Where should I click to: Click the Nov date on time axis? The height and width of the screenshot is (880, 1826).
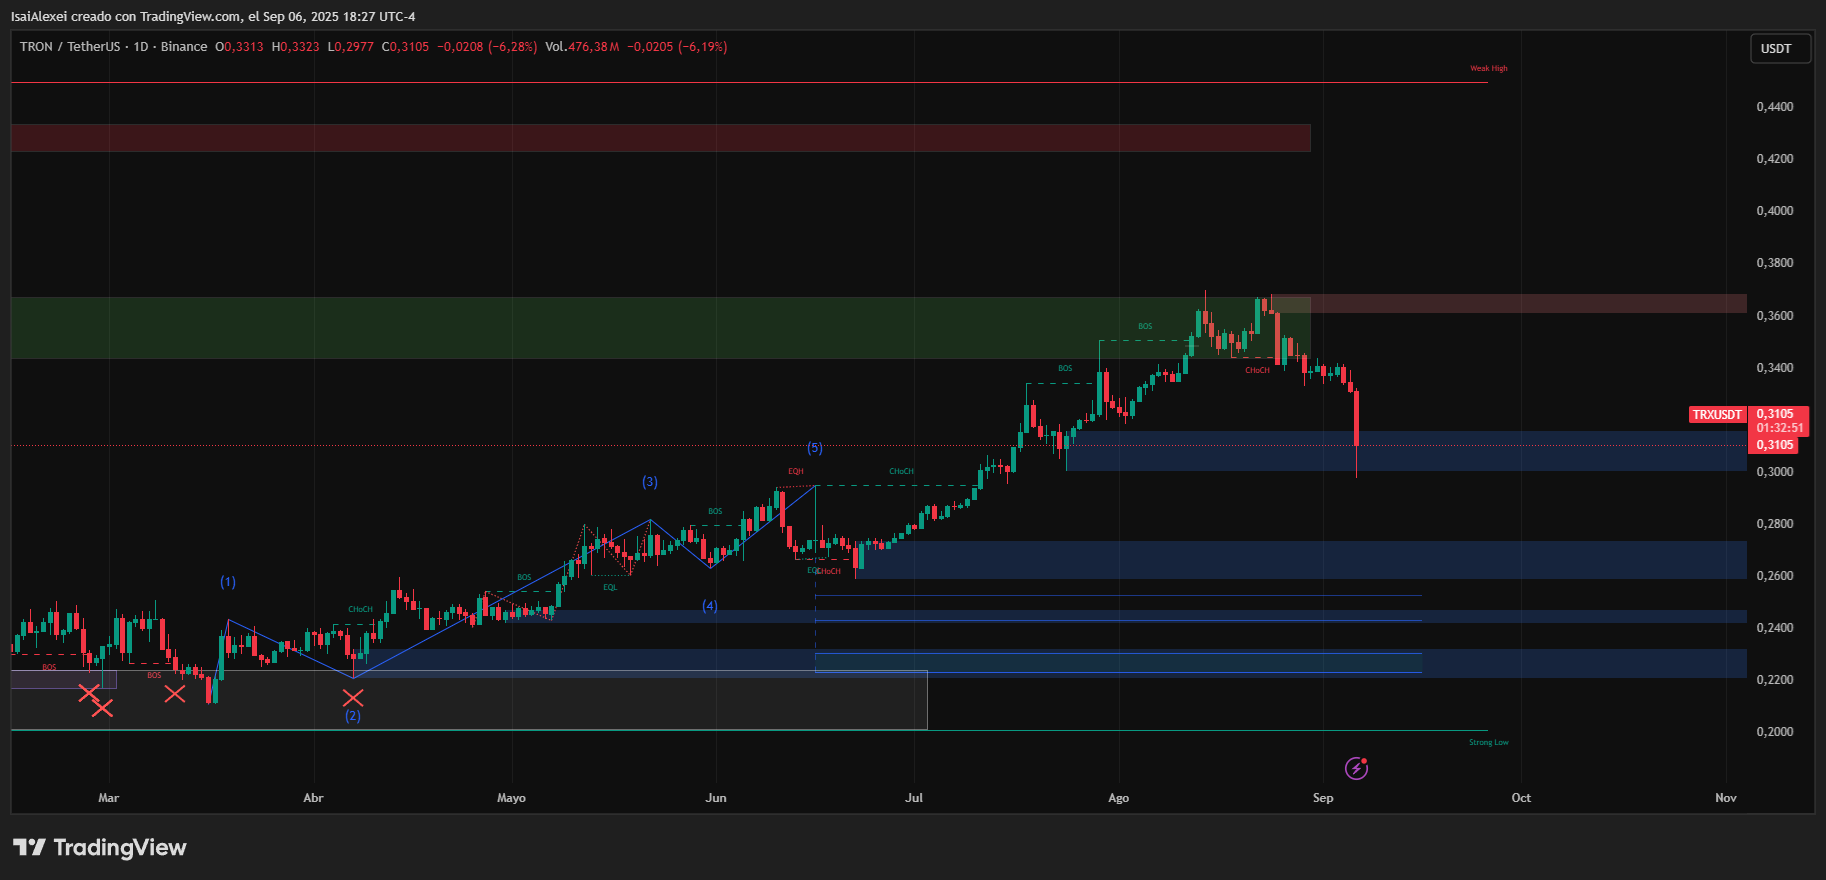click(x=1726, y=798)
